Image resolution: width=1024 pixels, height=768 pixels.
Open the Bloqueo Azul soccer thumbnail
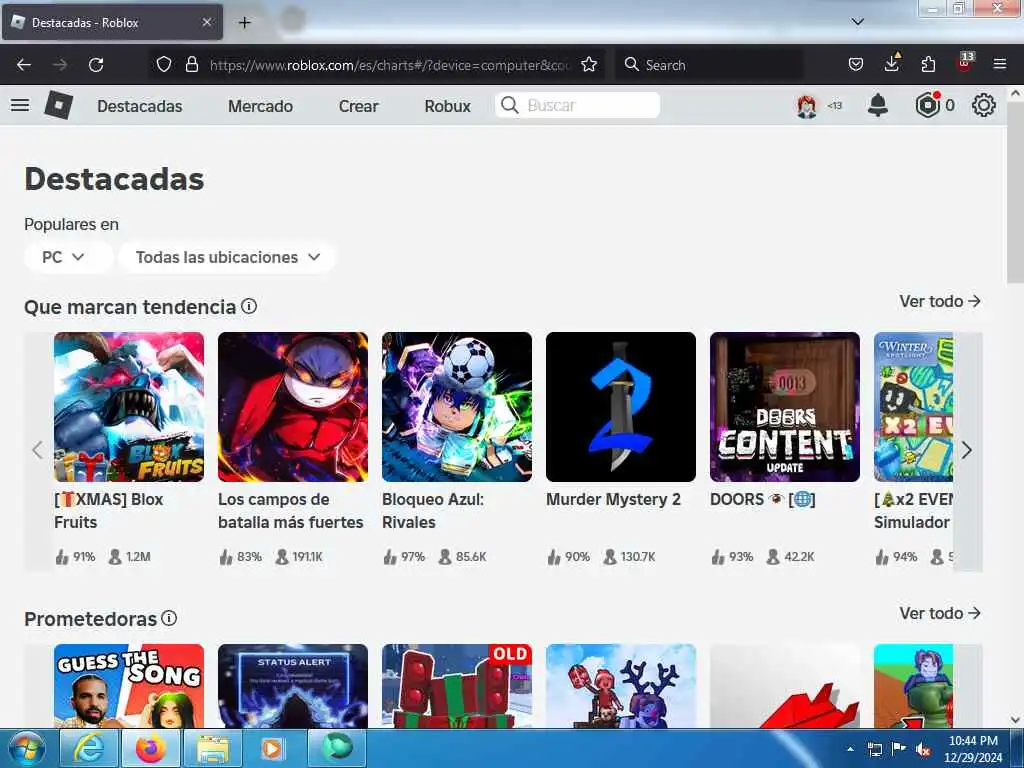456,407
